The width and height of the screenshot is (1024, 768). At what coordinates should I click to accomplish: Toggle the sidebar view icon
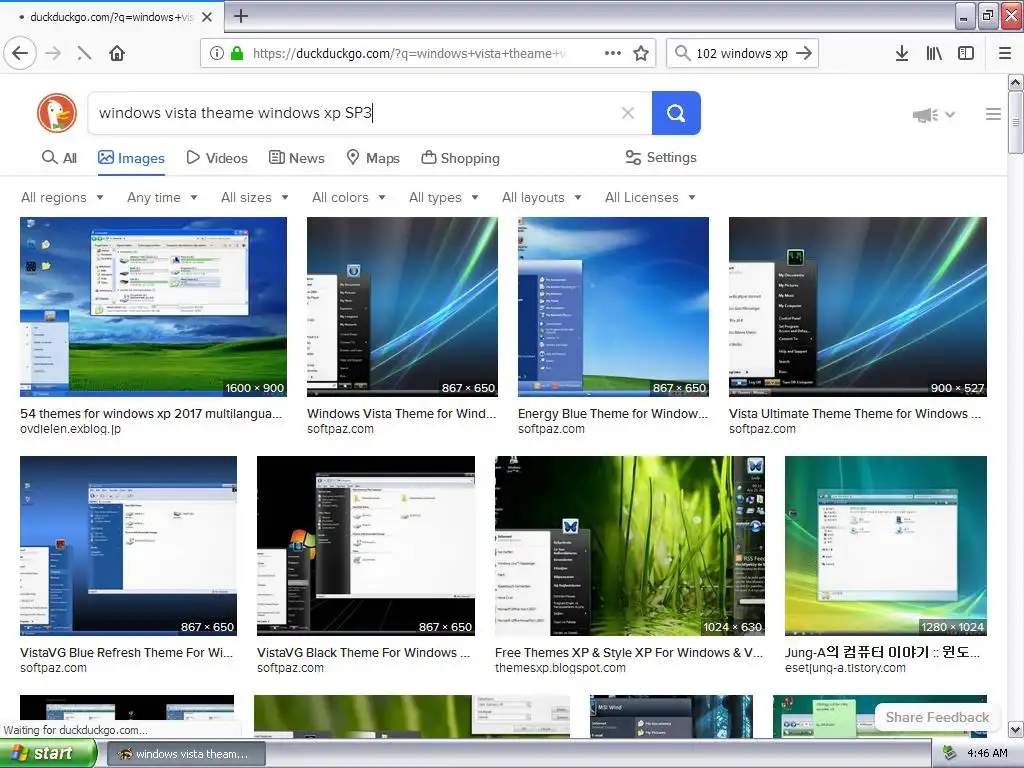[966, 54]
